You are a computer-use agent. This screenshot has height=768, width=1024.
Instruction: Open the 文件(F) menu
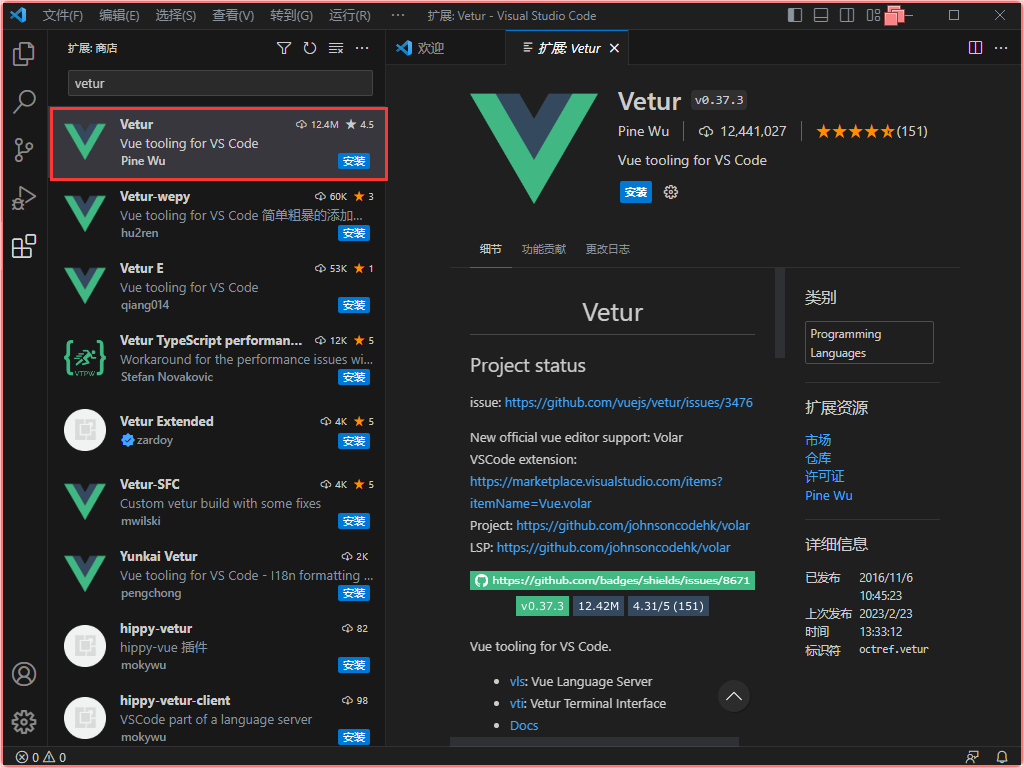click(63, 16)
